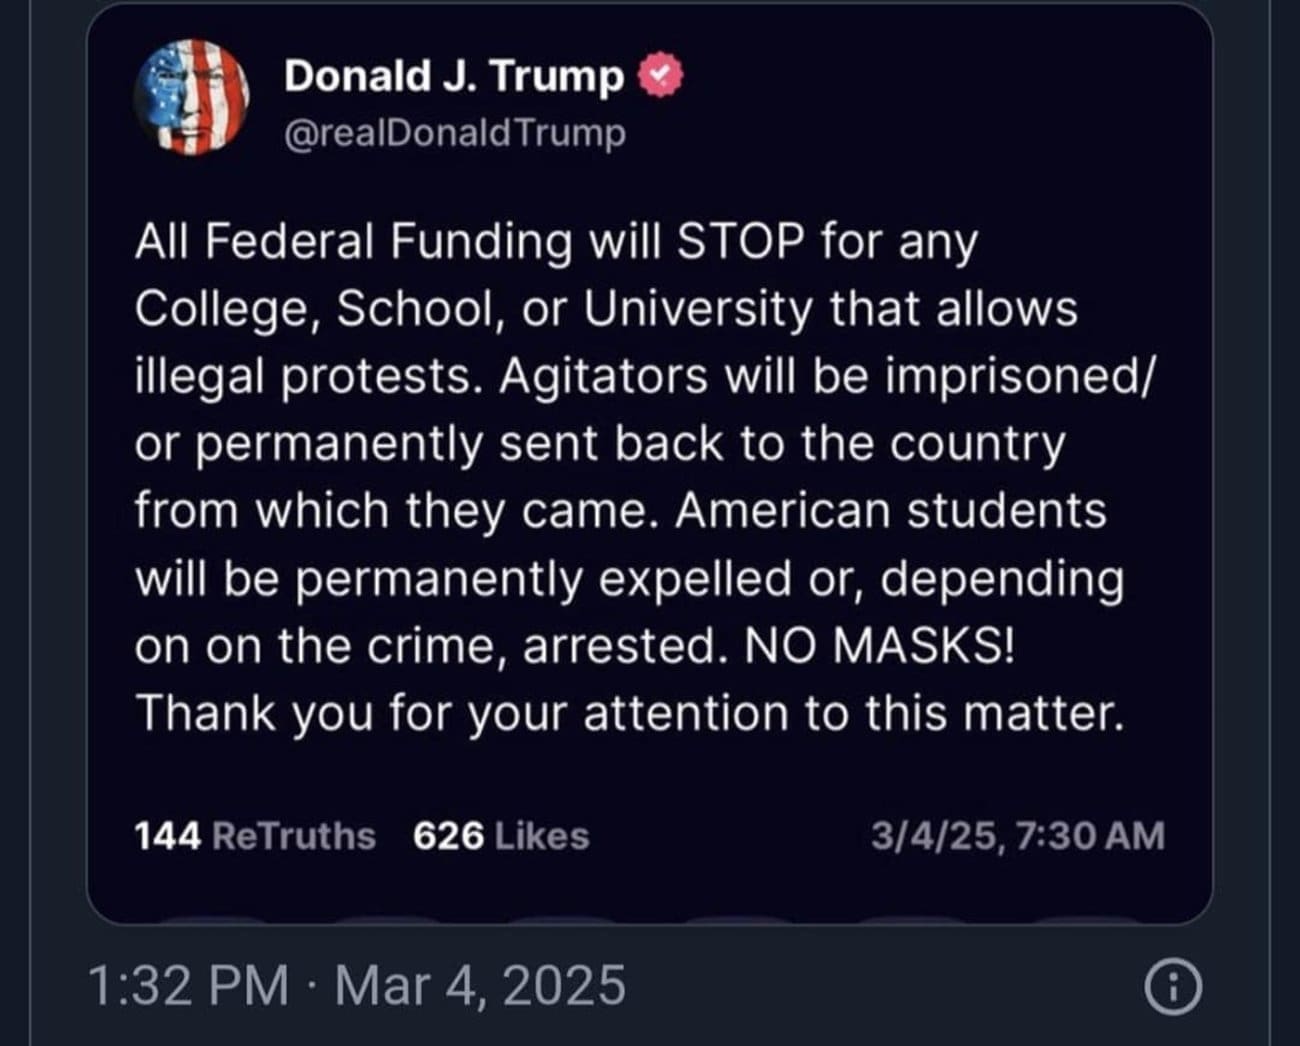The image size is (1300, 1046).
Task: Click the phrase American students
Action: 890,511
